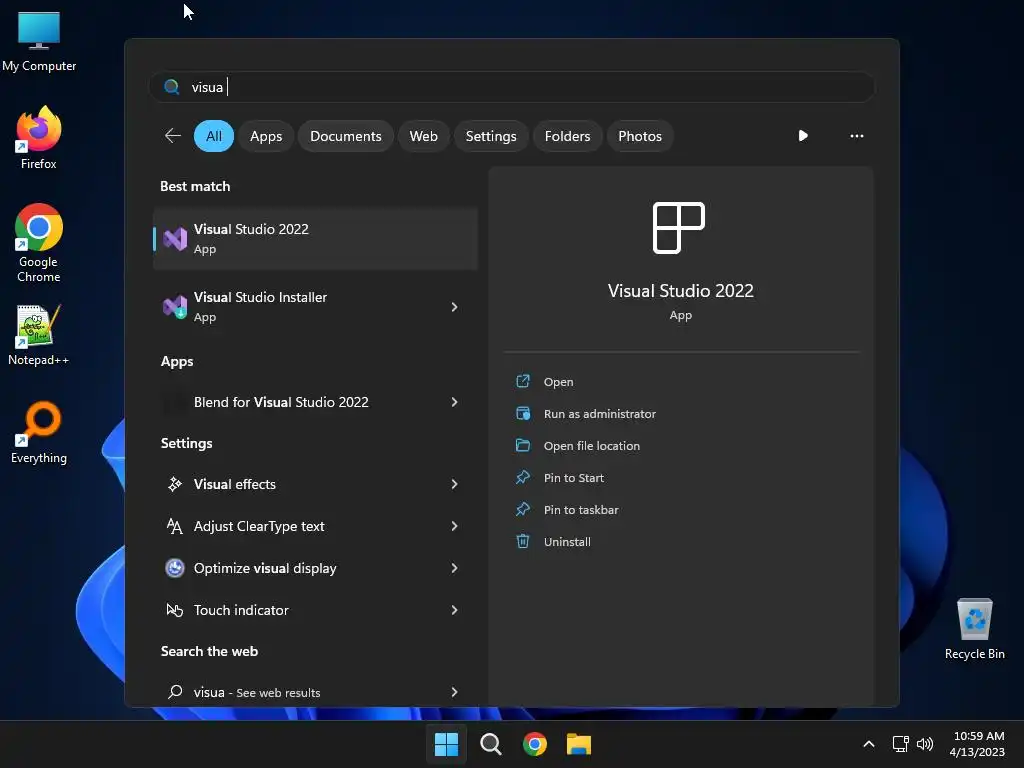
Task: Switch to the Folders filter tab
Action: pyautogui.click(x=567, y=136)
